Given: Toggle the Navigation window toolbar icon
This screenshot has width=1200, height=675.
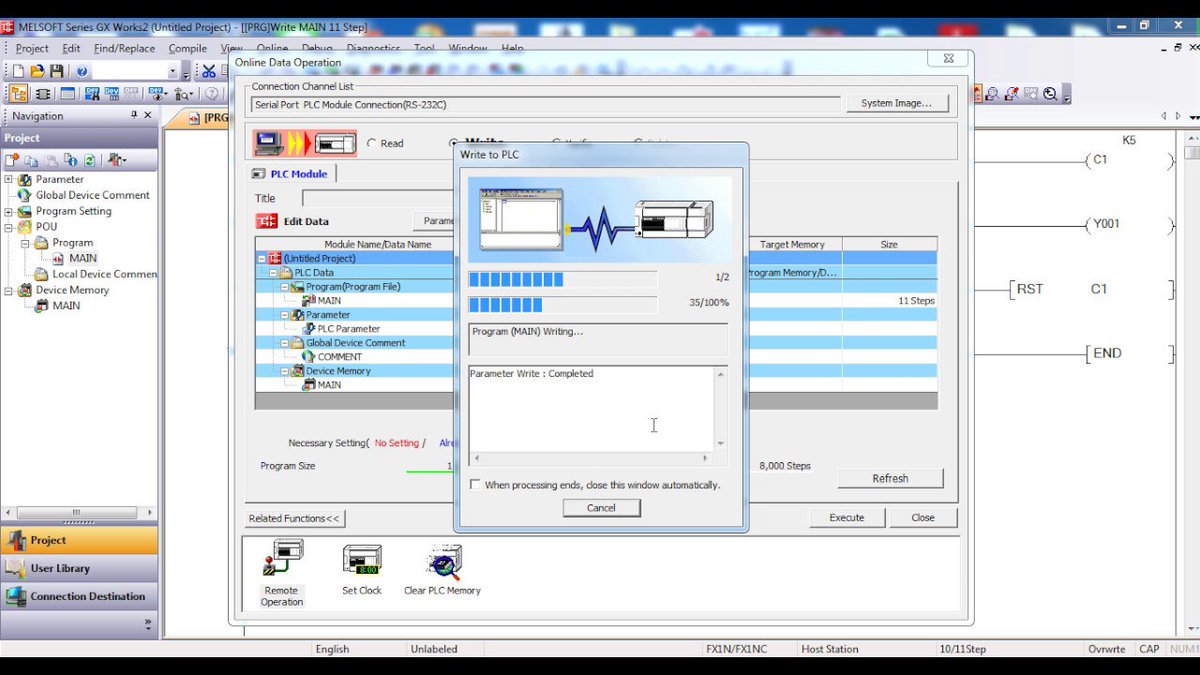Looking at the screenshot, I should pyautogui.click(x=18, y=94).
